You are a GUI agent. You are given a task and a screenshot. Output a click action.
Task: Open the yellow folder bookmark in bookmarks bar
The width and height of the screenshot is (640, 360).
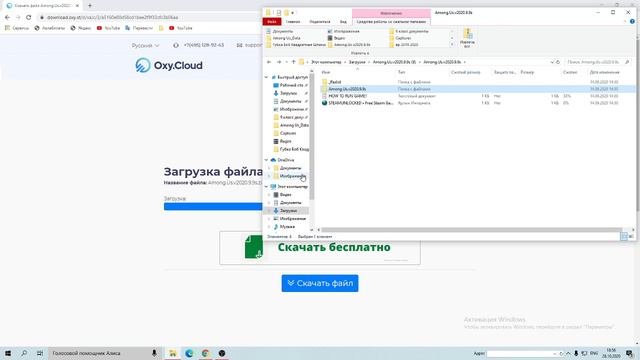pos(161,28)
